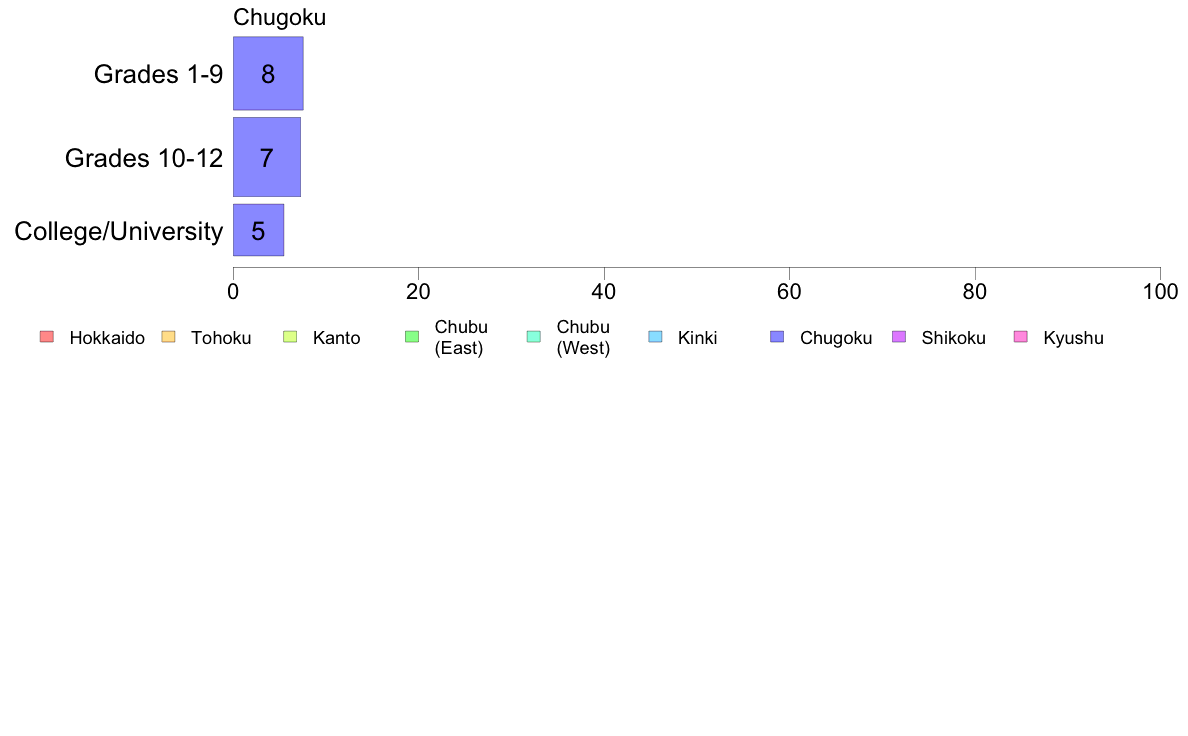Toggle the Chubu (West) legend swatch
This screenshot has height=736, width=1188.
(x=533, y=337)
